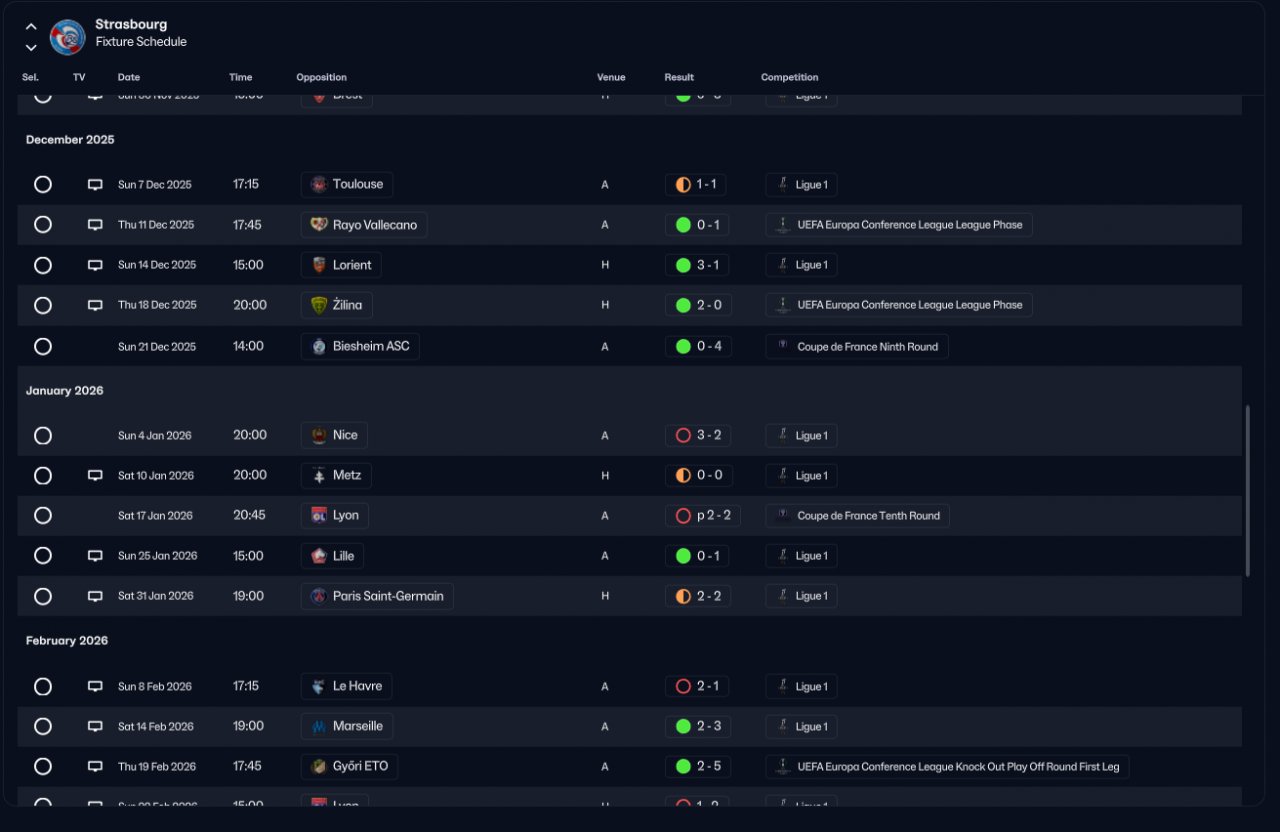Click the Rayo Vallecano club badge
1280x832 pixels.
pyautogui.click(x=319, y=225)
